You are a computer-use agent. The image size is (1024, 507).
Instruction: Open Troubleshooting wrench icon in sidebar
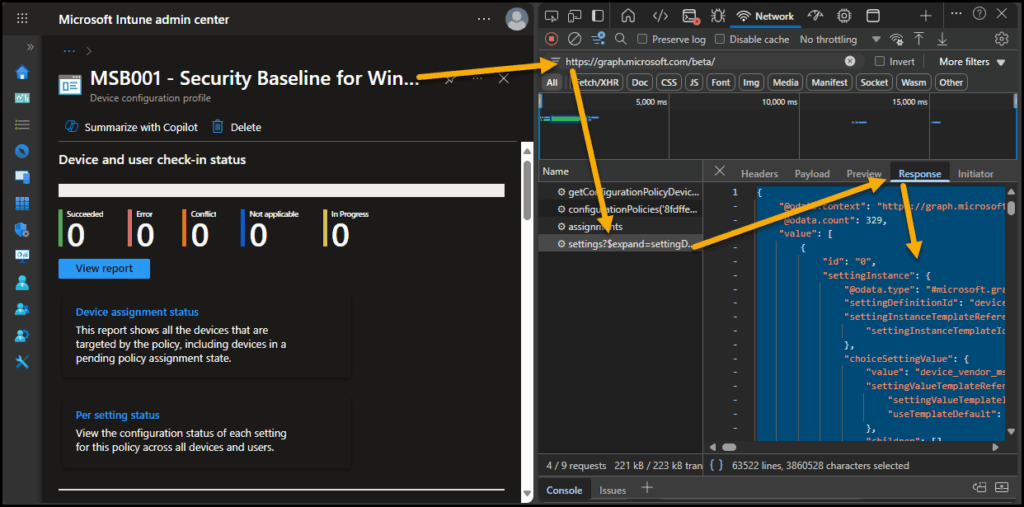22,361
